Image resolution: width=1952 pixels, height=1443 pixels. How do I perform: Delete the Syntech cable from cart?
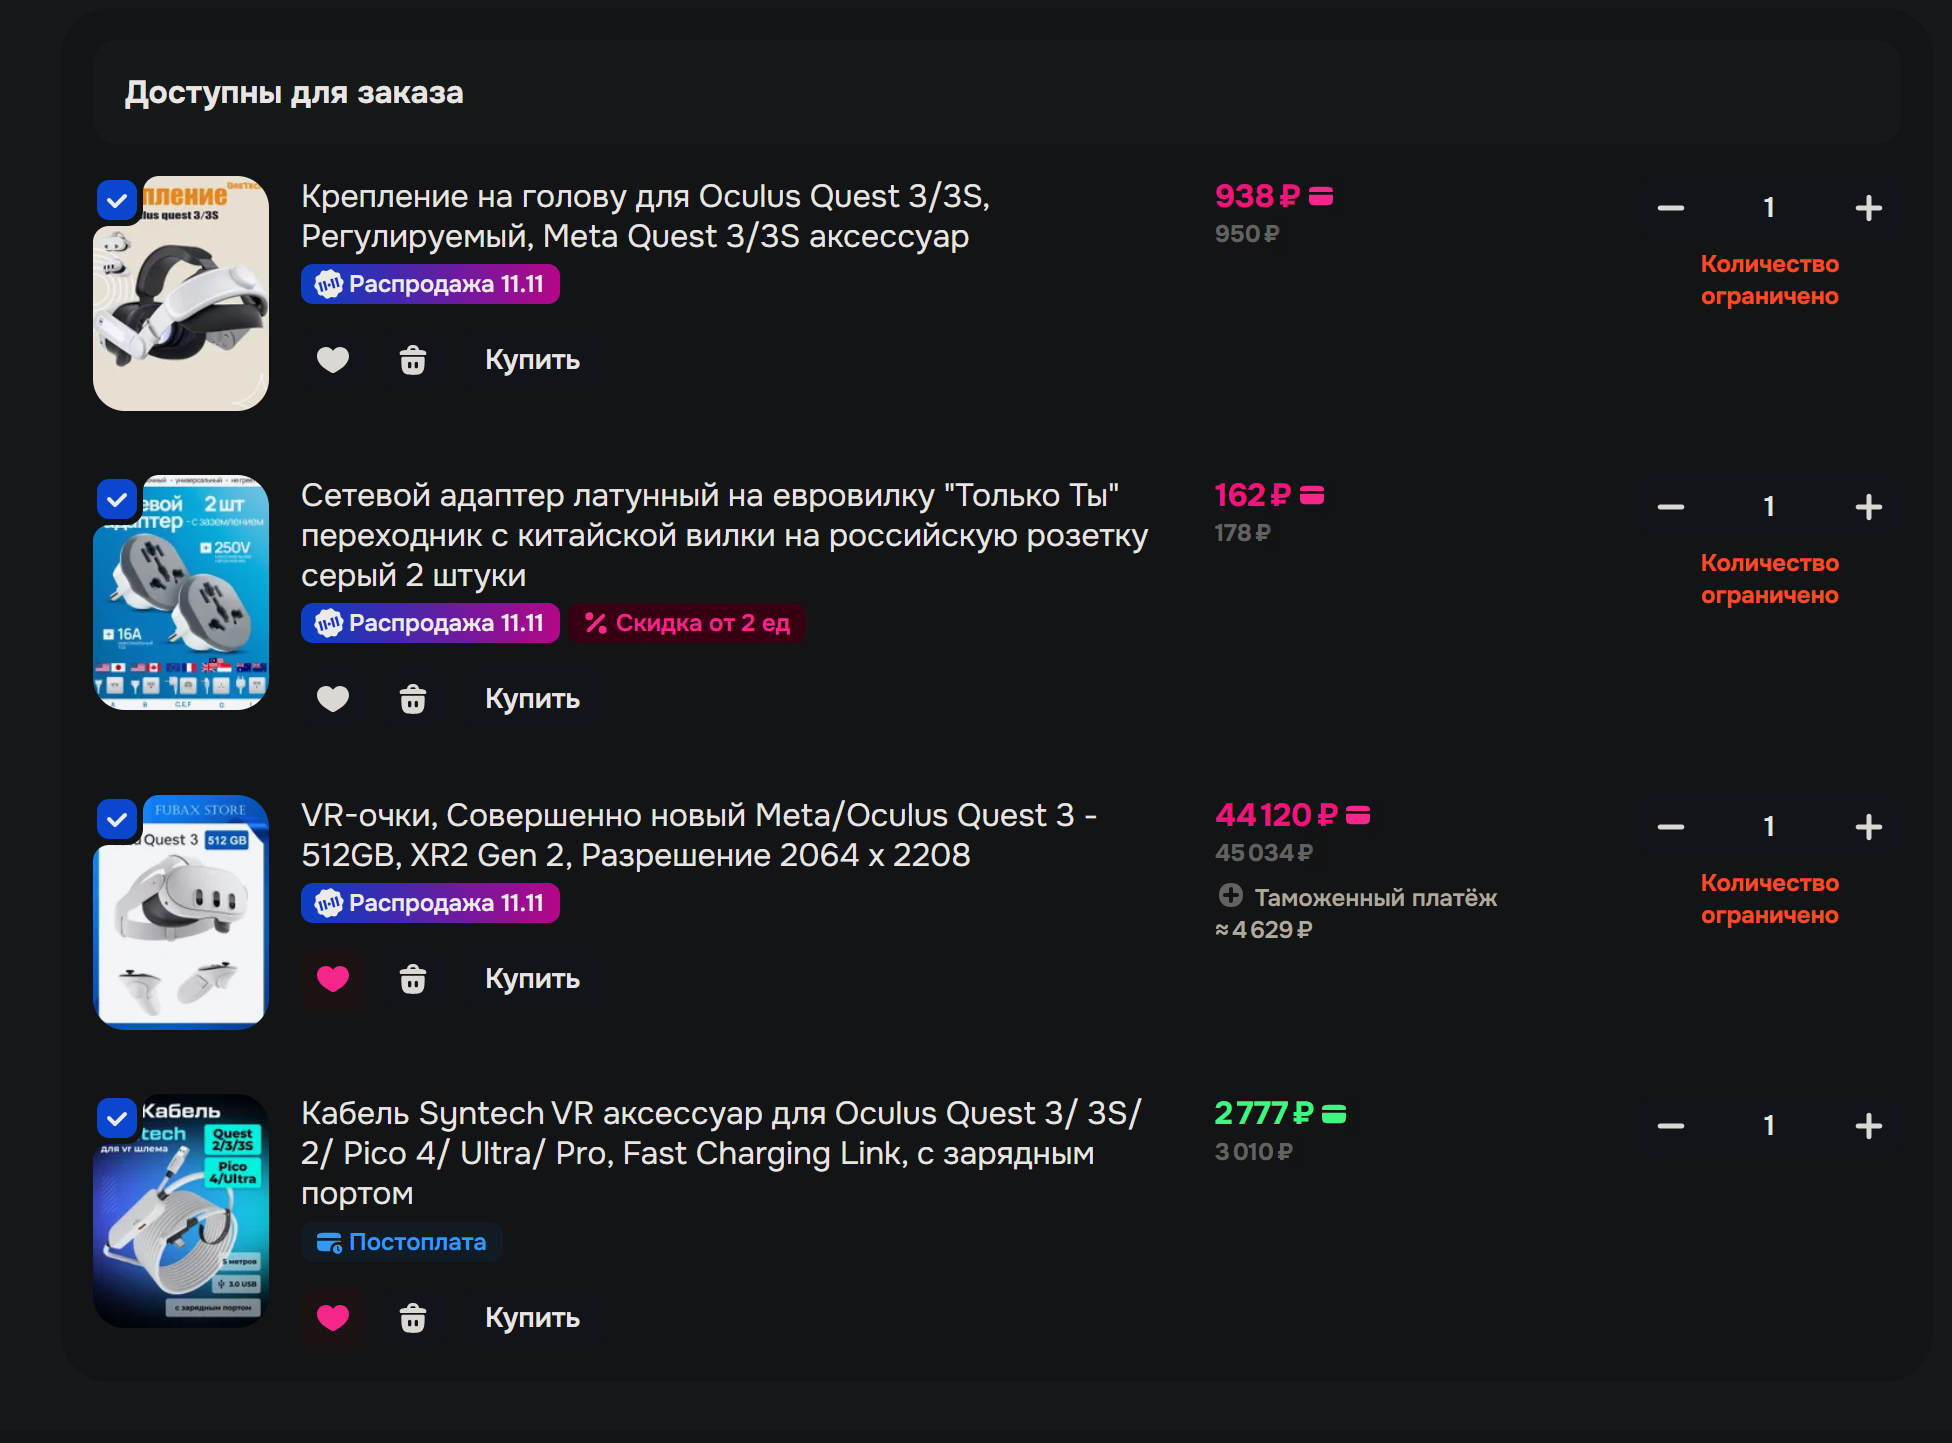pos(413,1318)
